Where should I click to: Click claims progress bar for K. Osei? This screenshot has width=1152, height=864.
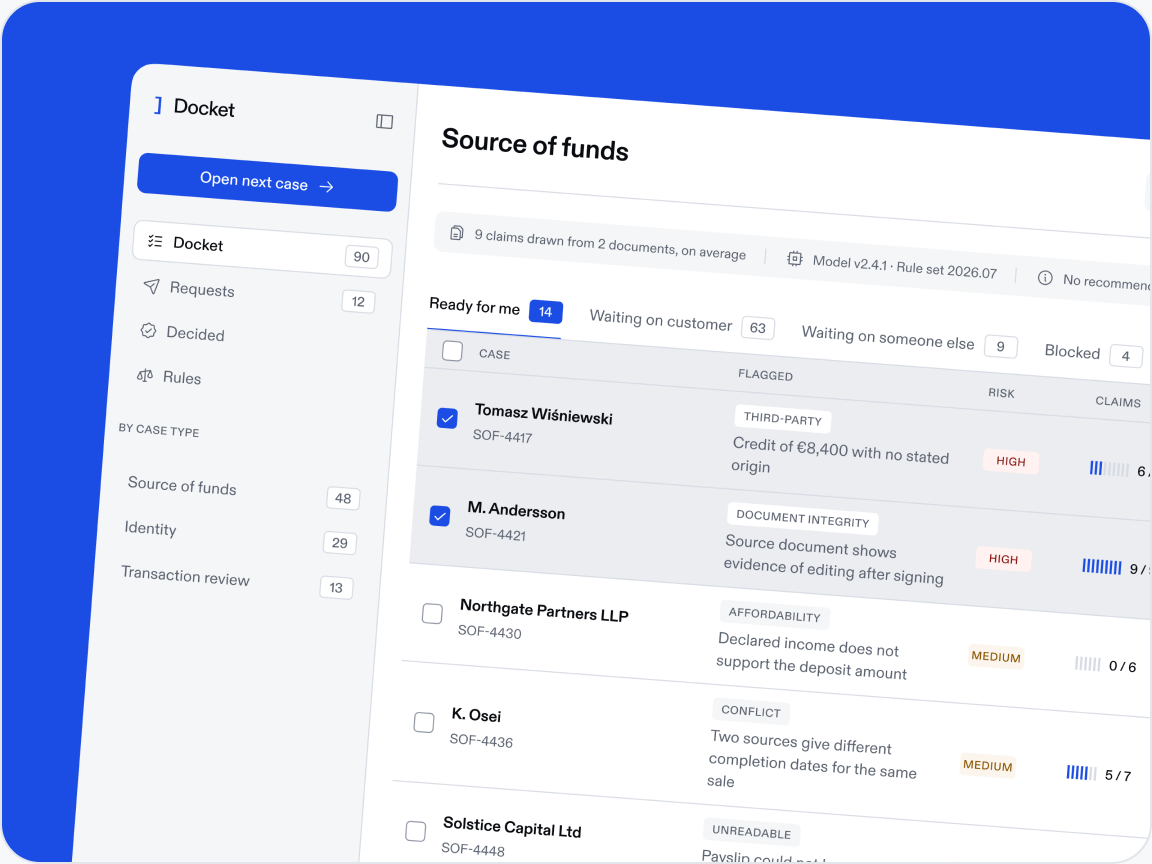pyautogui.click(x=1081, y=773)
